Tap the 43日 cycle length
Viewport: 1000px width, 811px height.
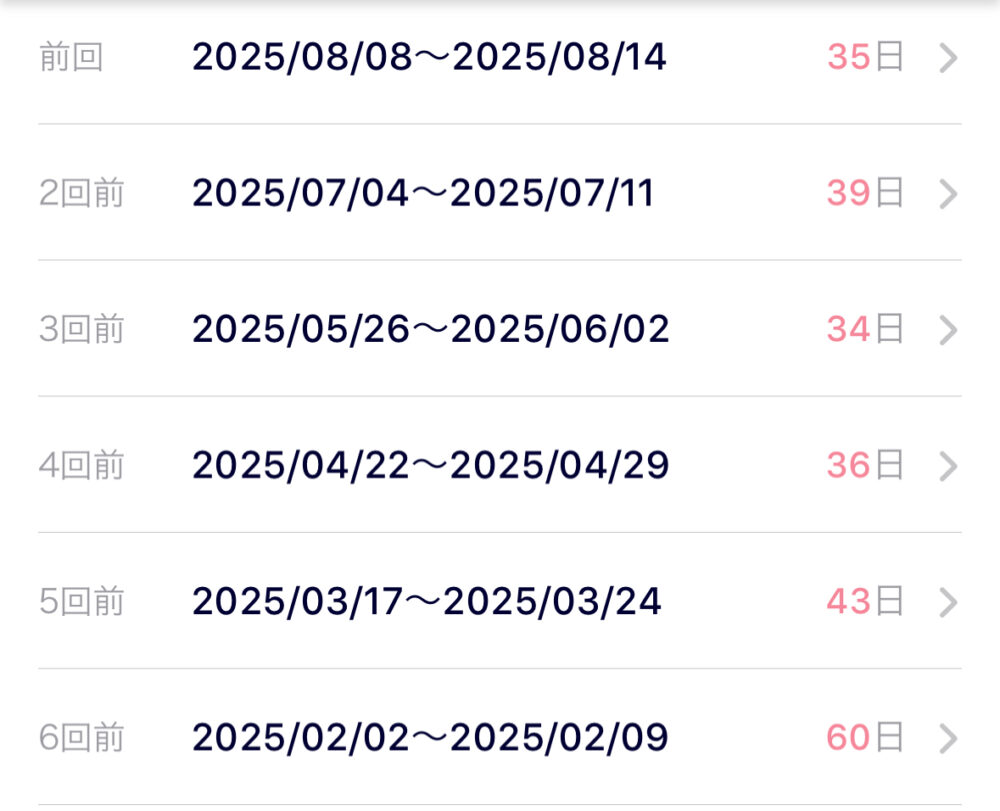click(865, 601)
